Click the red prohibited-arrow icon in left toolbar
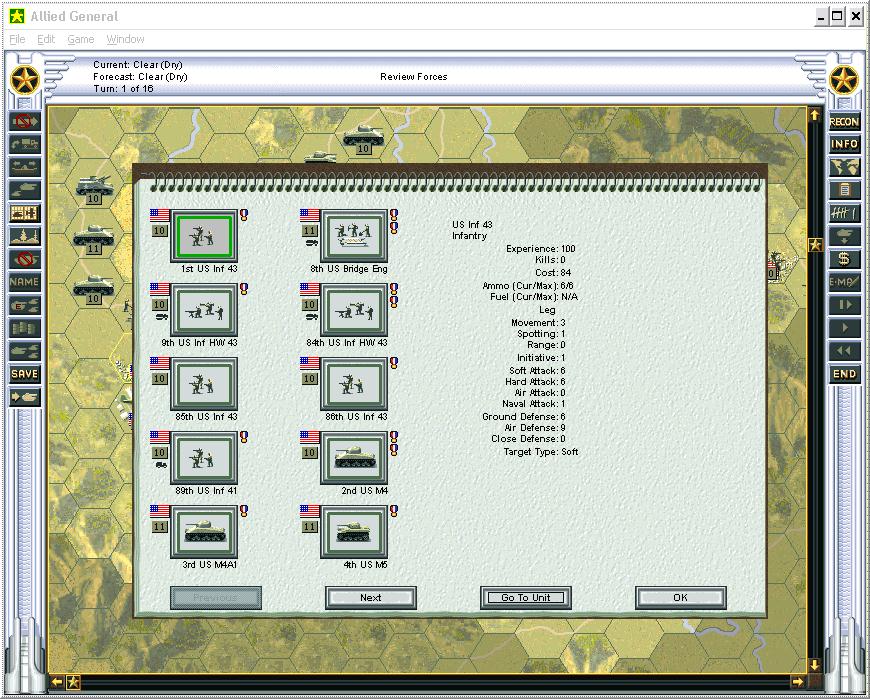The image size is (870, 699). 24,121
